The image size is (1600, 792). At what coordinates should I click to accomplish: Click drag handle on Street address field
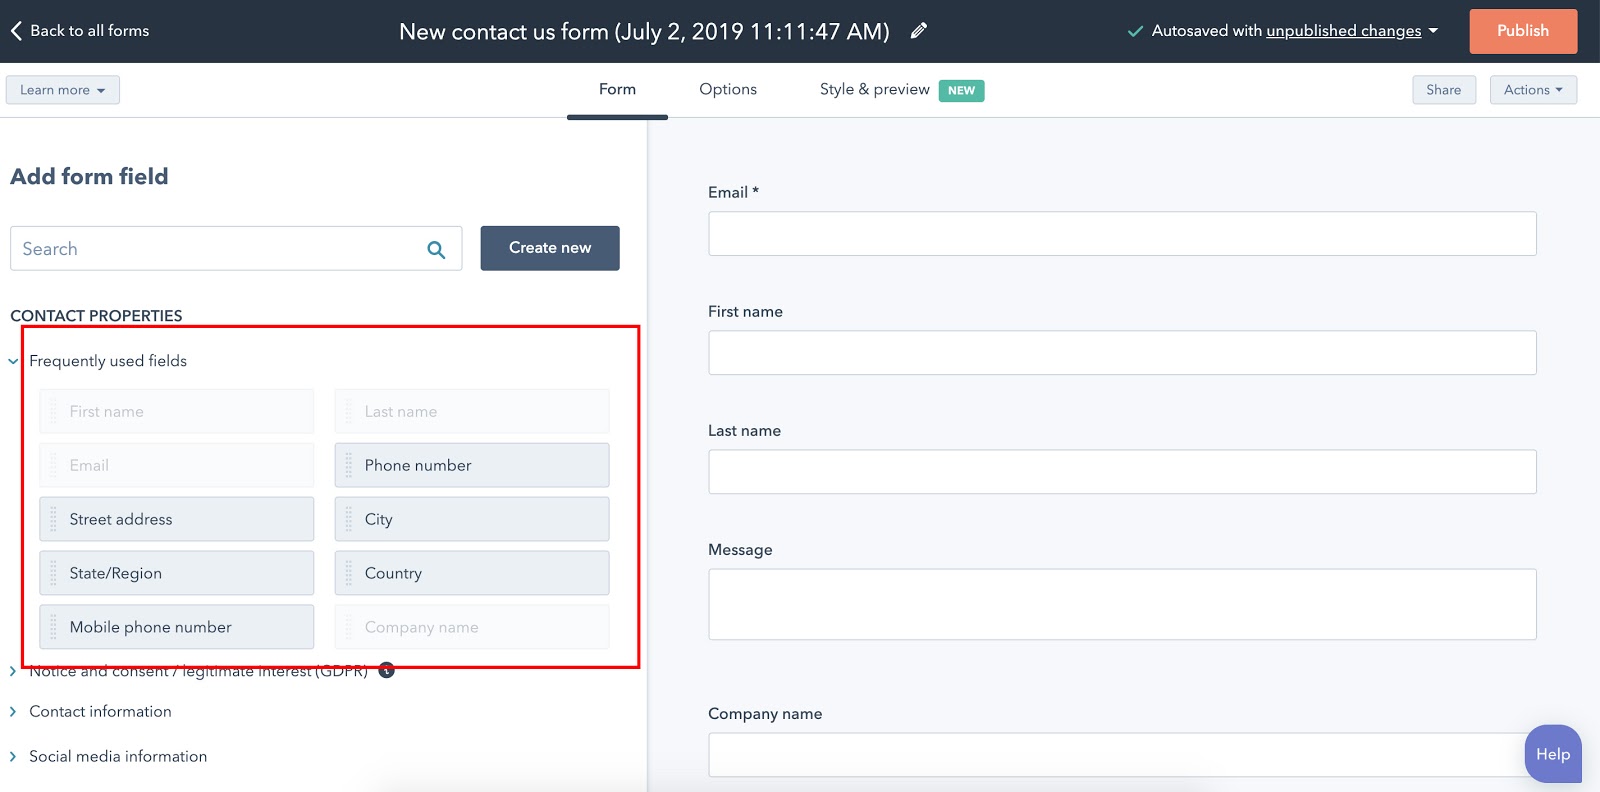coord(54,519)
